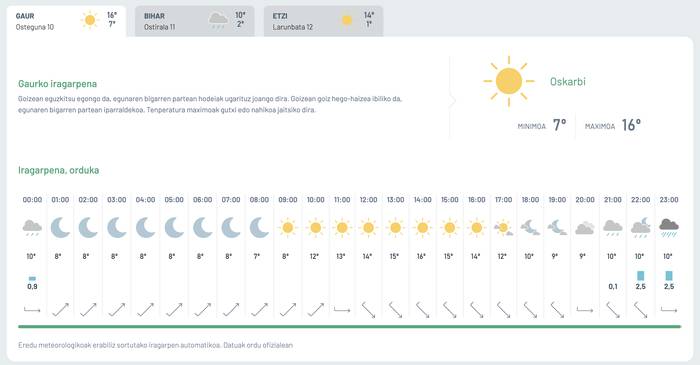Image resolution: width=700 pixels, height=365 pixels.
Task: Click the wind arrow under 12:00
Action: click(x=368, y=310)
